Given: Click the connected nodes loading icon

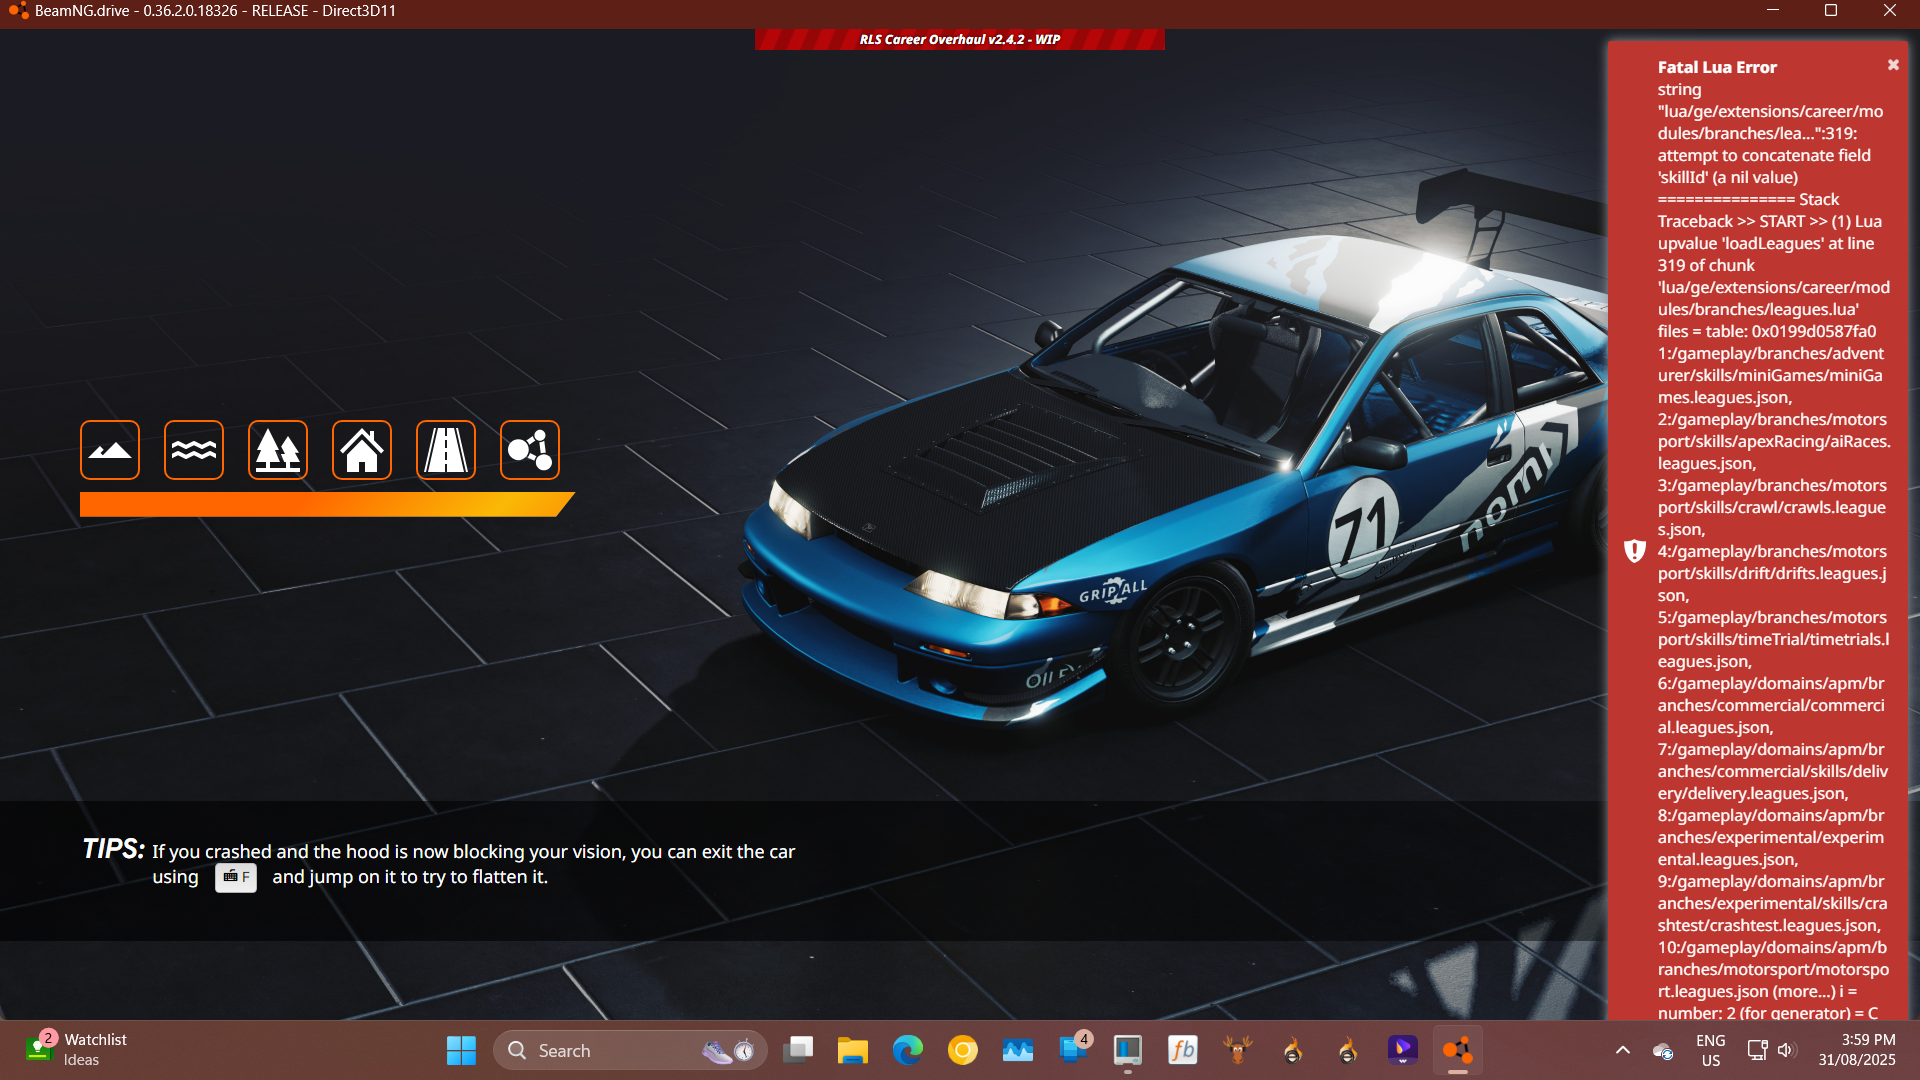Looking at the screenshot, I should (x=530, y=450).
